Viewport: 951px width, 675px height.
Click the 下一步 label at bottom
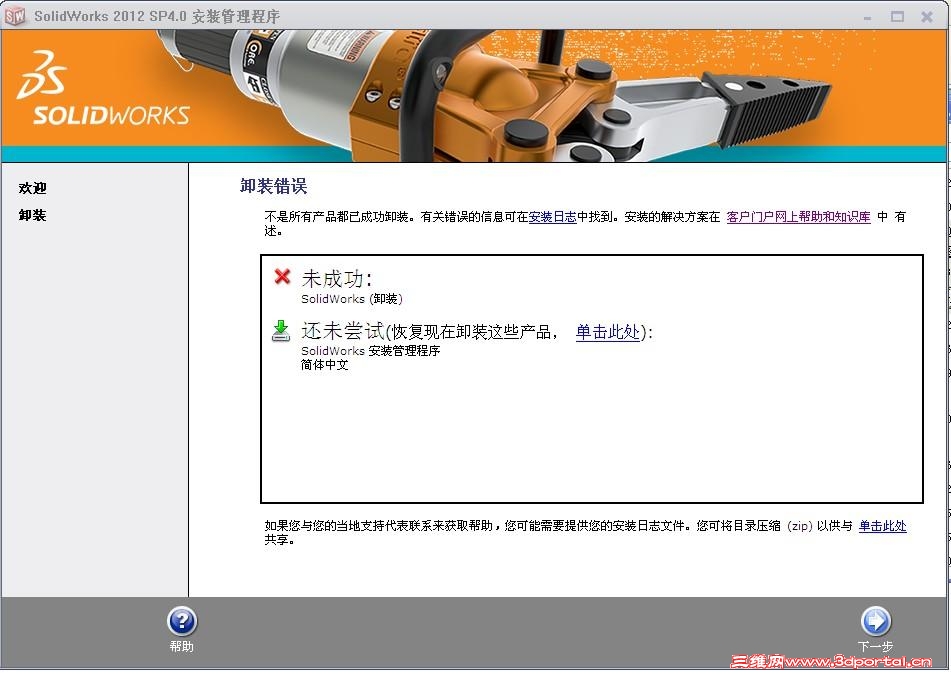(x=876, y=646)
